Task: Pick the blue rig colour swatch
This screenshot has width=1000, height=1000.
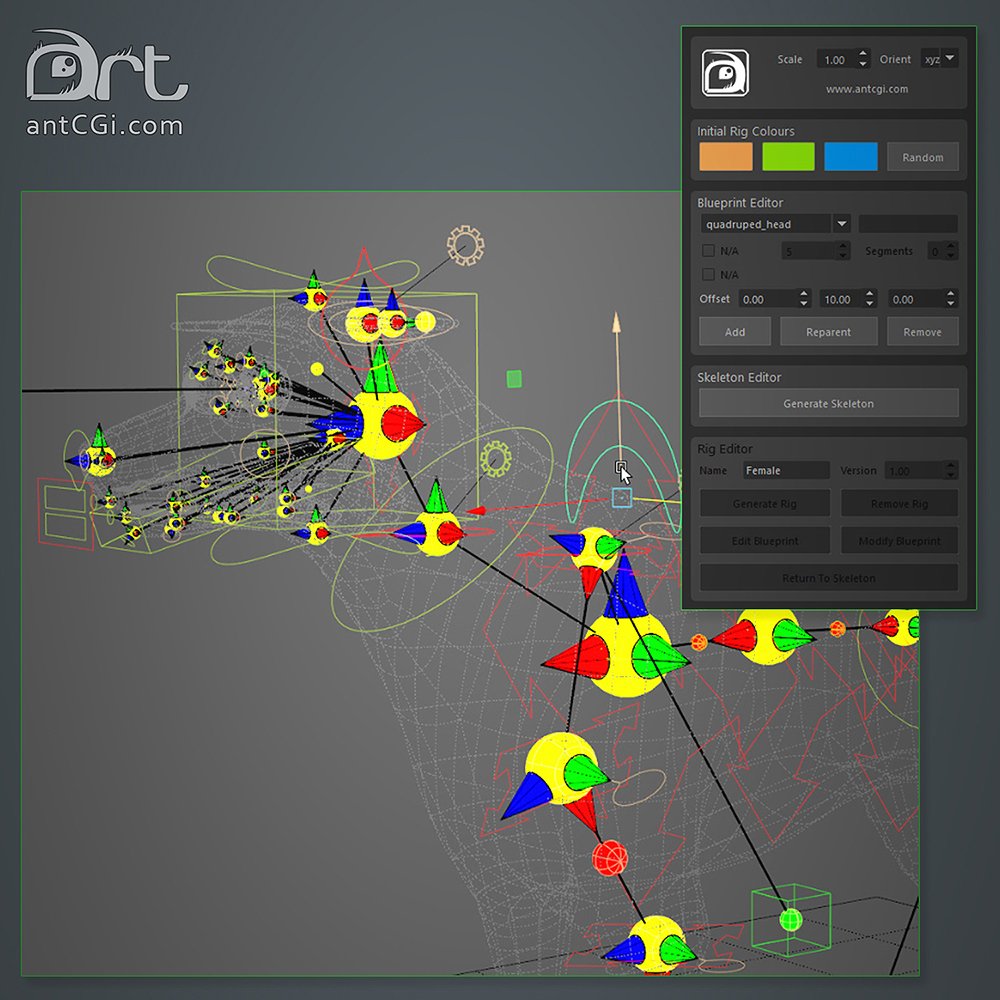Action: (x=851, y=156)
